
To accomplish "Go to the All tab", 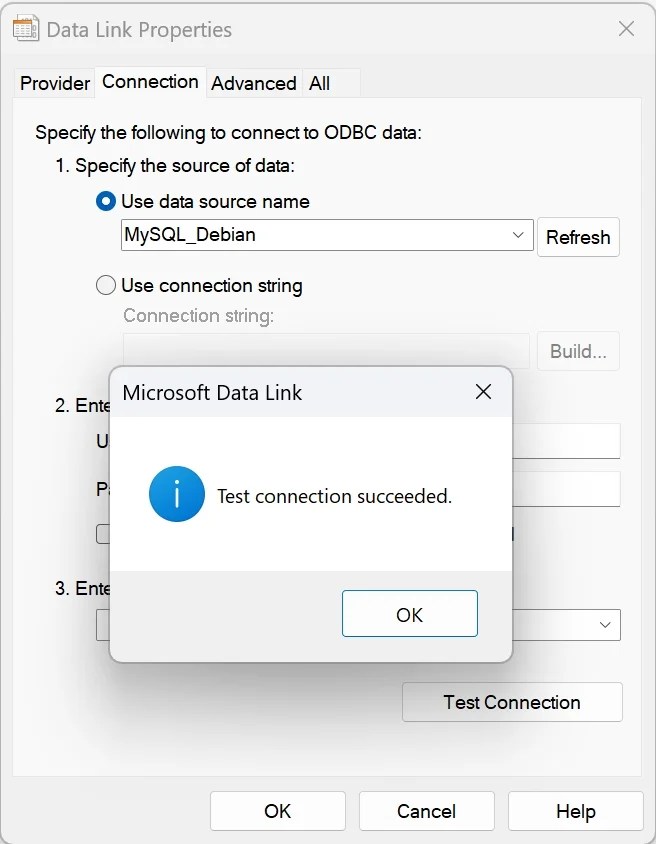I will tap(319, 83).
